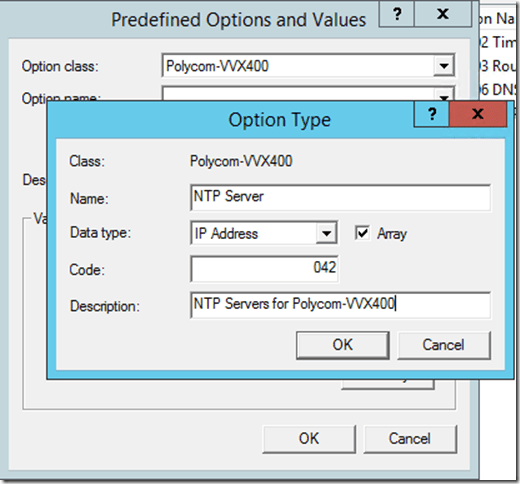
Task: Click the Code field showing 042
Action: (x=265, y=269)
